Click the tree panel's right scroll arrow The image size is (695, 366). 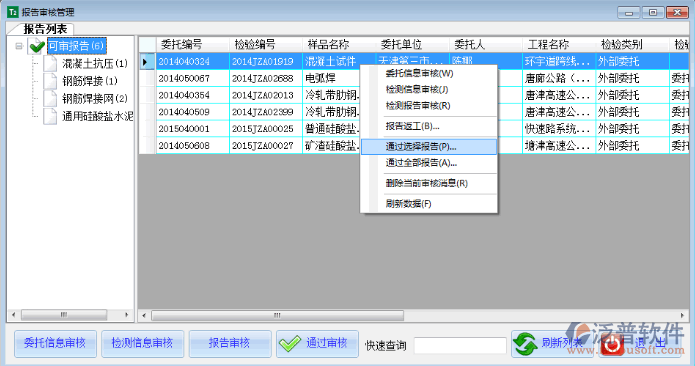[127, 315]
